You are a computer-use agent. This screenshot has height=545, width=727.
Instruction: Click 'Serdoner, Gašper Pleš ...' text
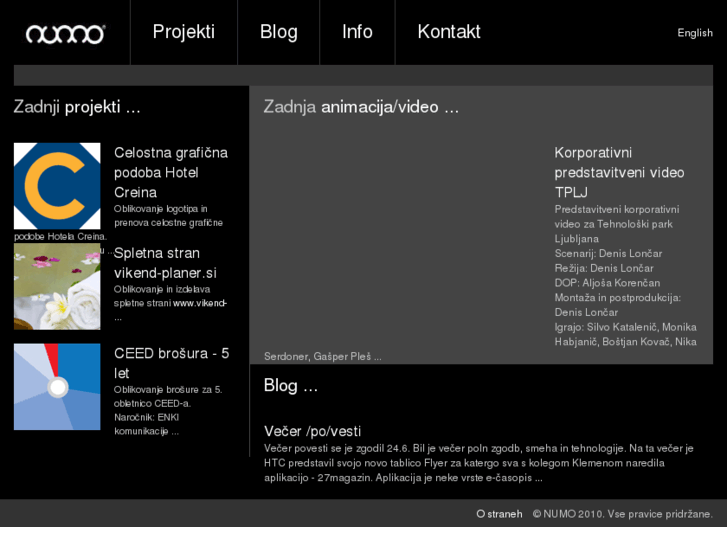pyautogui.click(x=323, y=356)
